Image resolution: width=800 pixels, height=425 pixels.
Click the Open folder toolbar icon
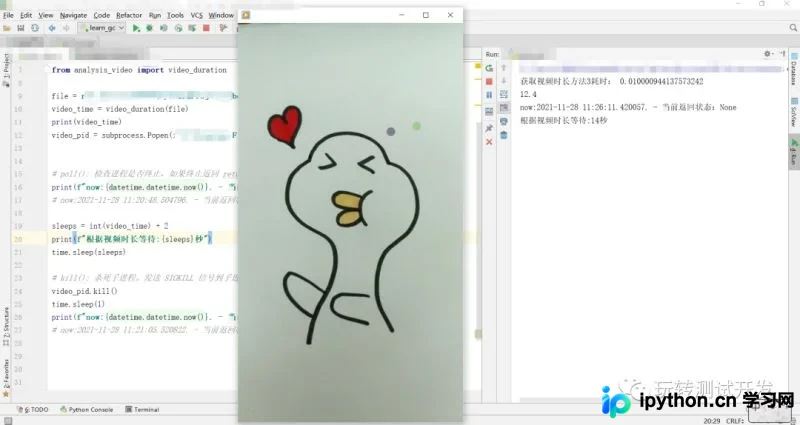point(7,28)
